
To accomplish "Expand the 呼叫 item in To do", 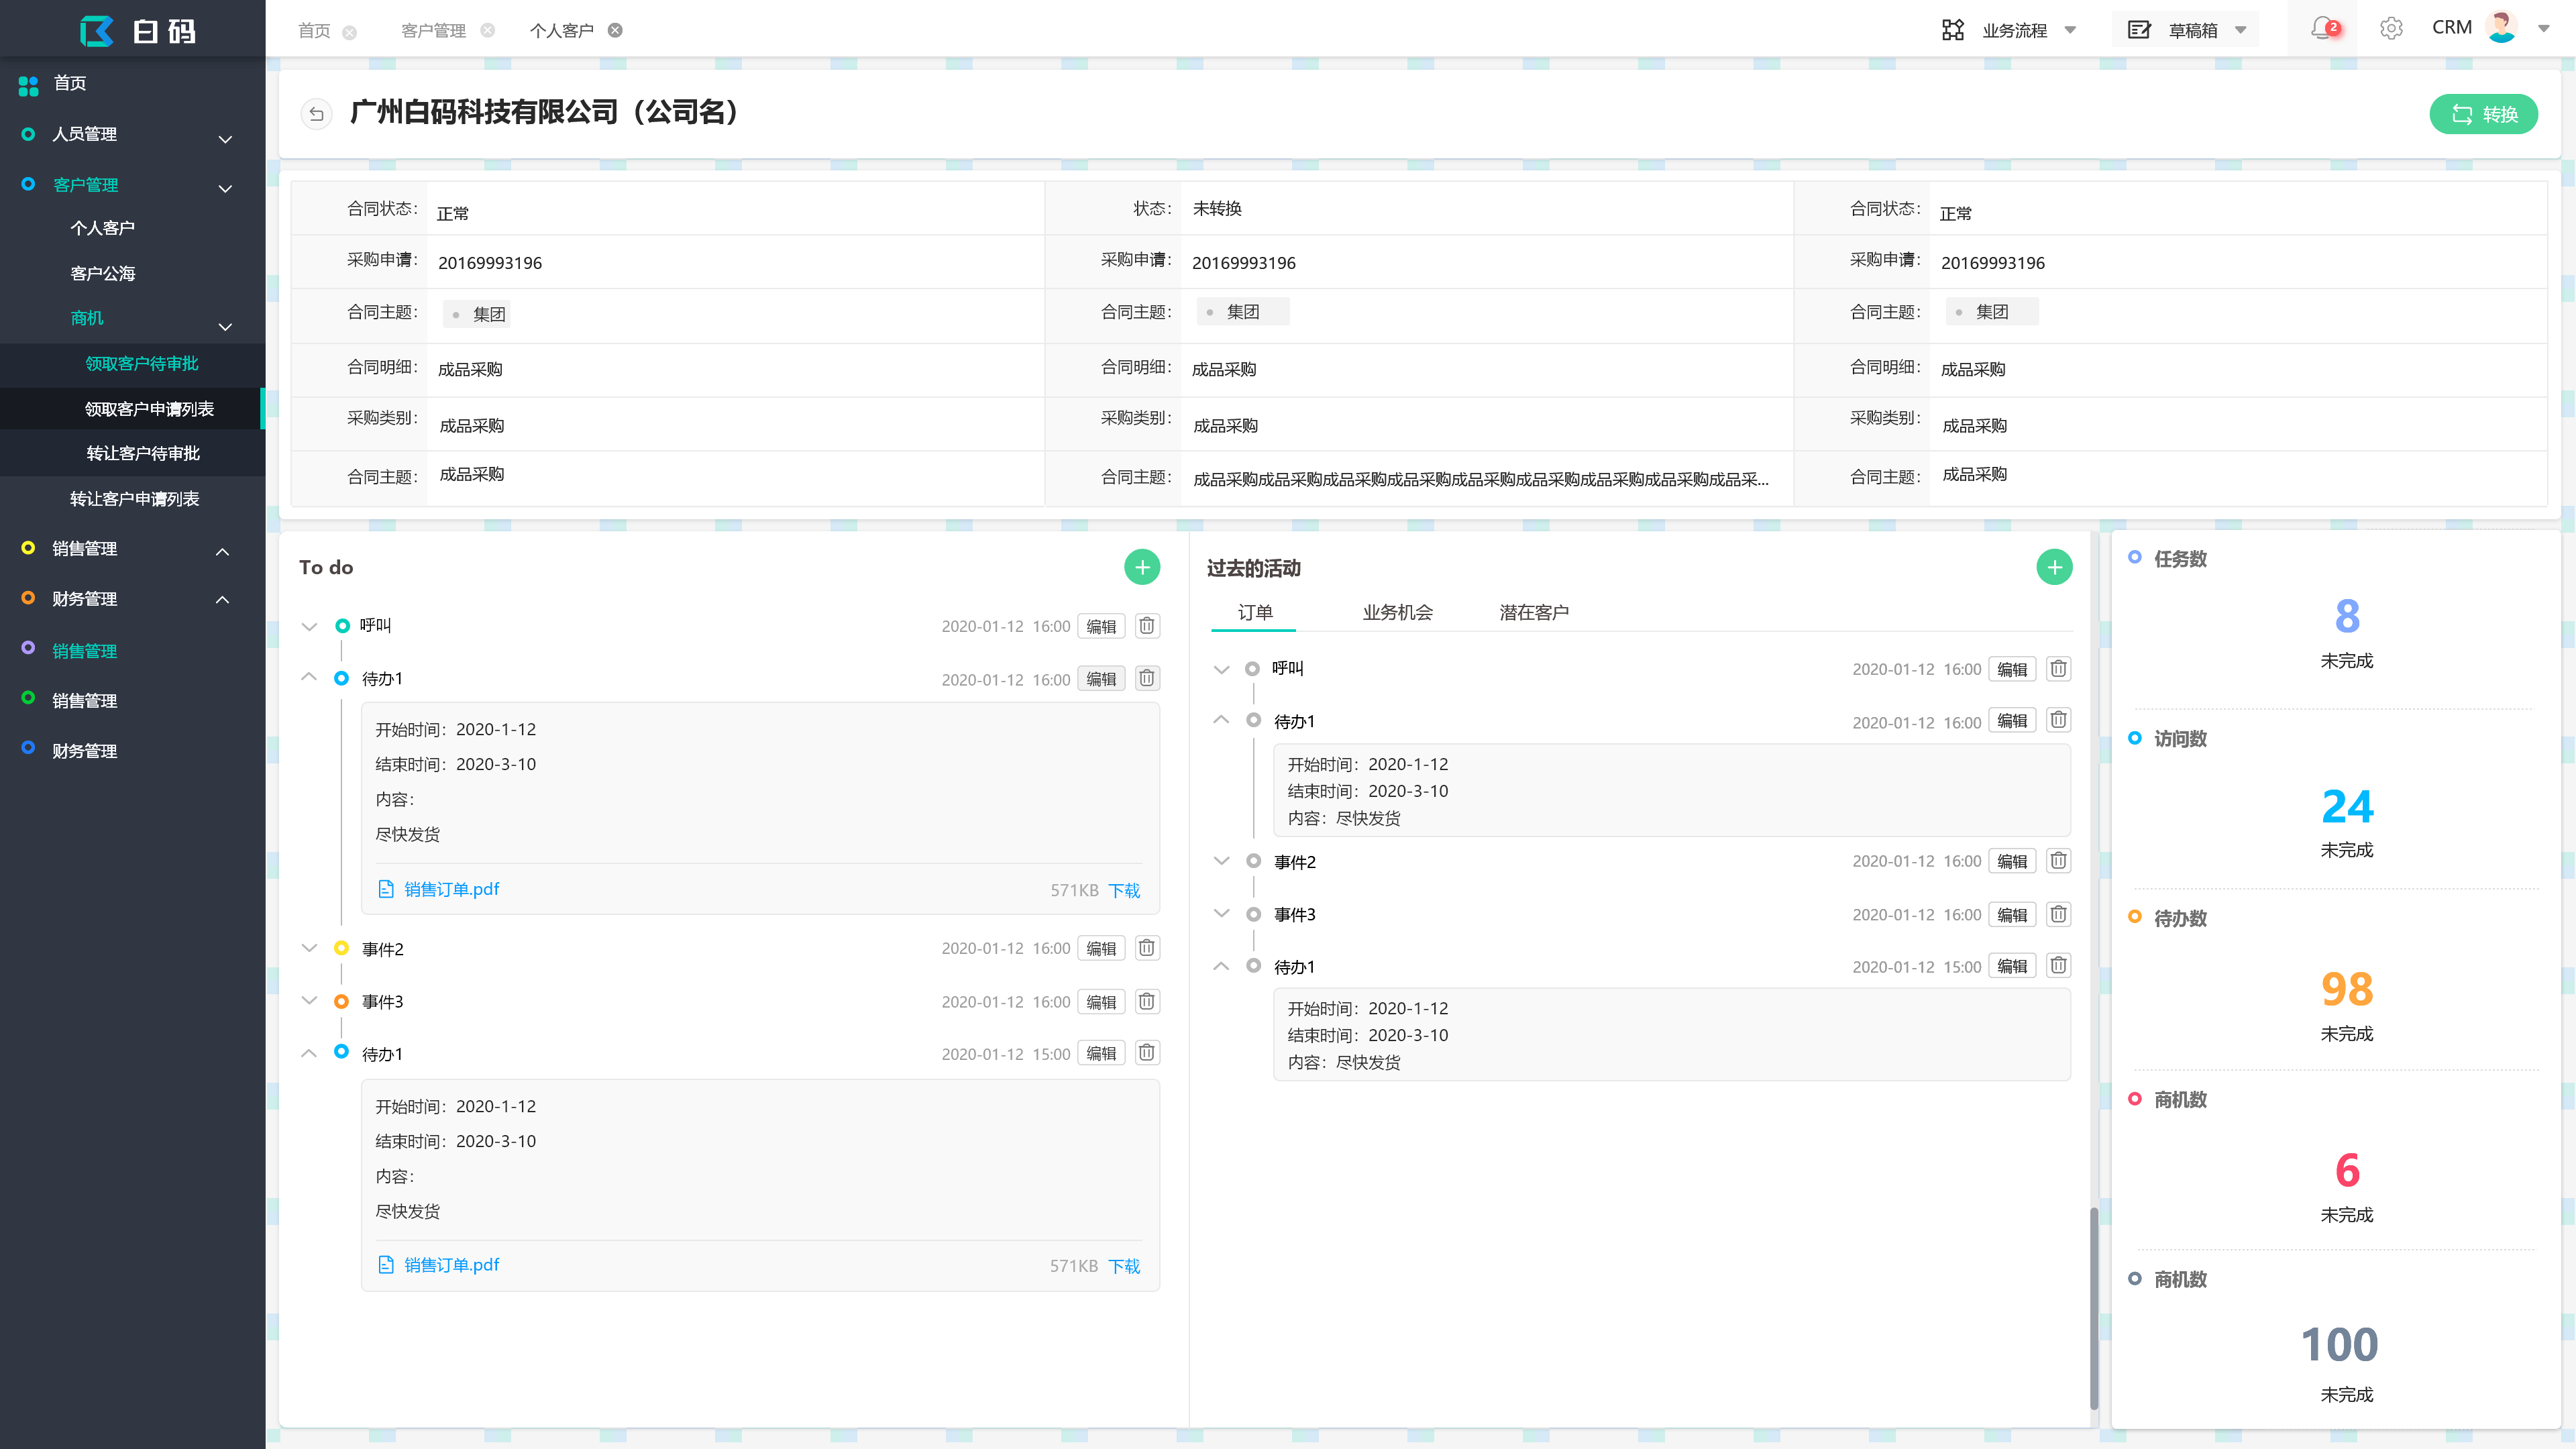I will pos(309,627).
